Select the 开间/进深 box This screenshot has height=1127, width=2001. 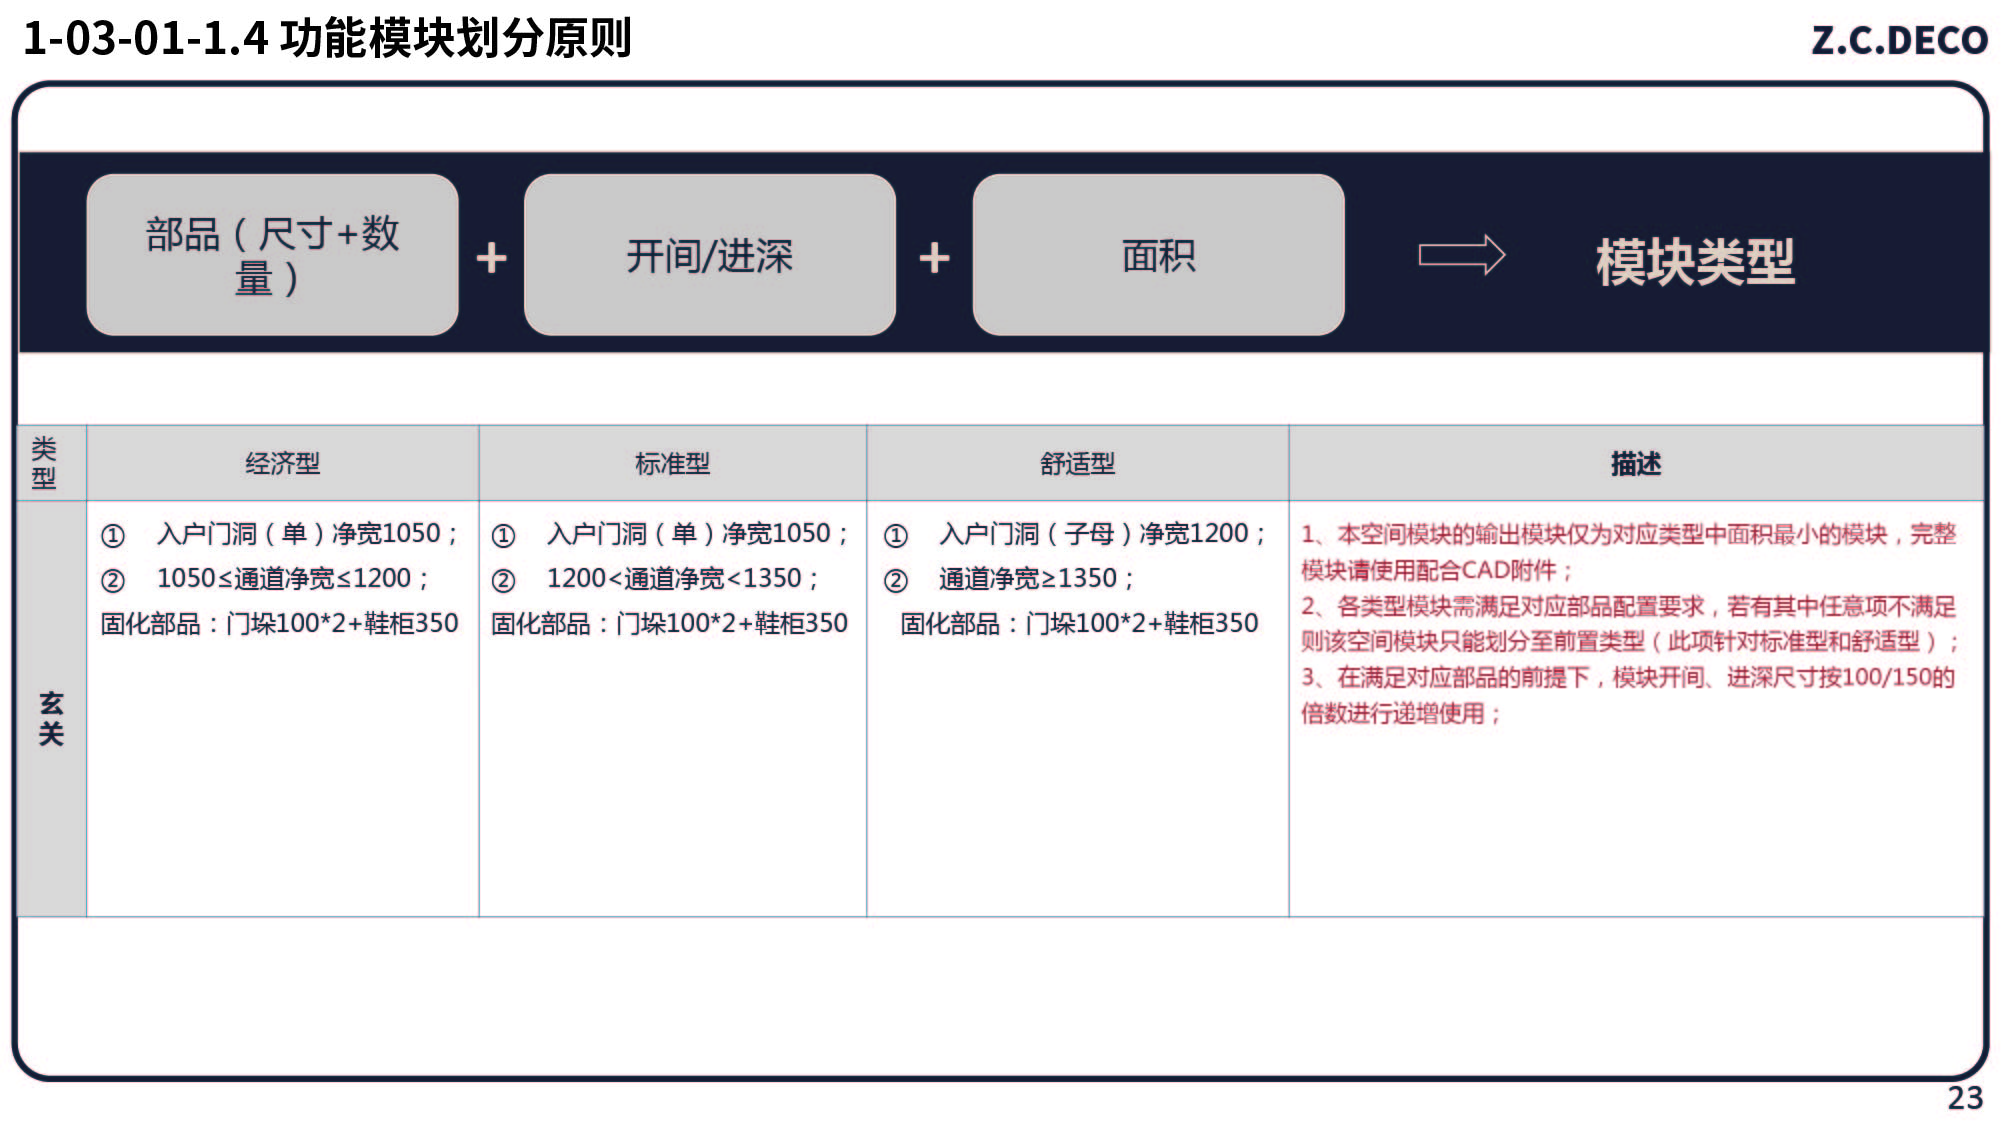tap(709, 255)
